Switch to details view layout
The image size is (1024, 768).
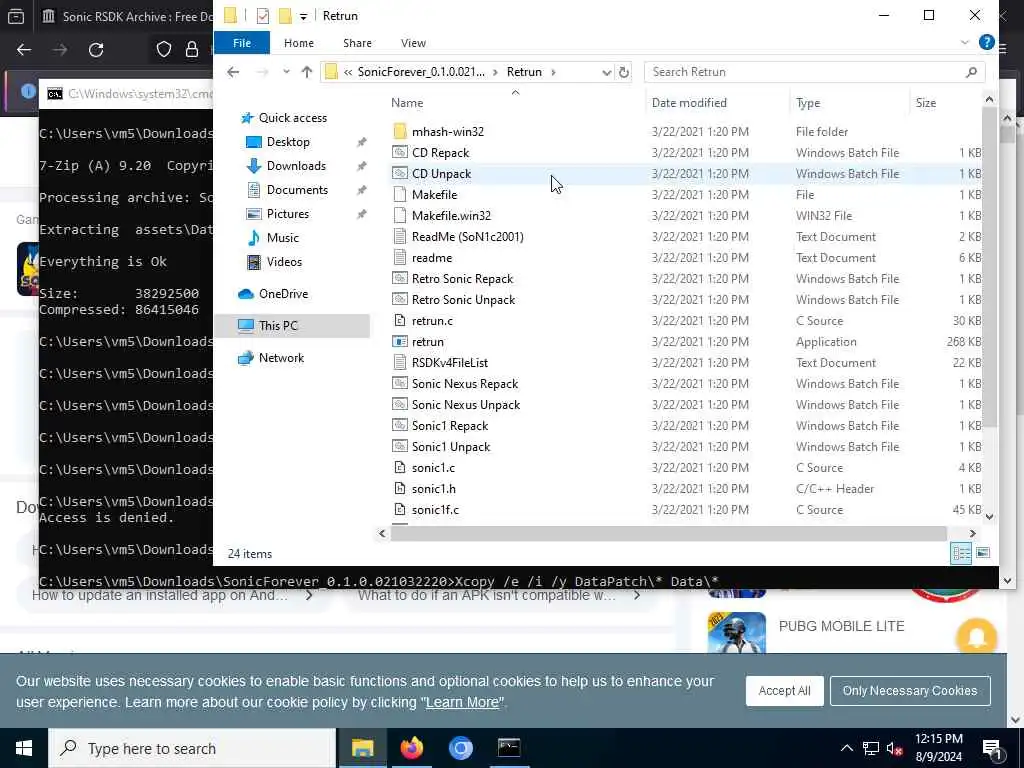[961, 553]
